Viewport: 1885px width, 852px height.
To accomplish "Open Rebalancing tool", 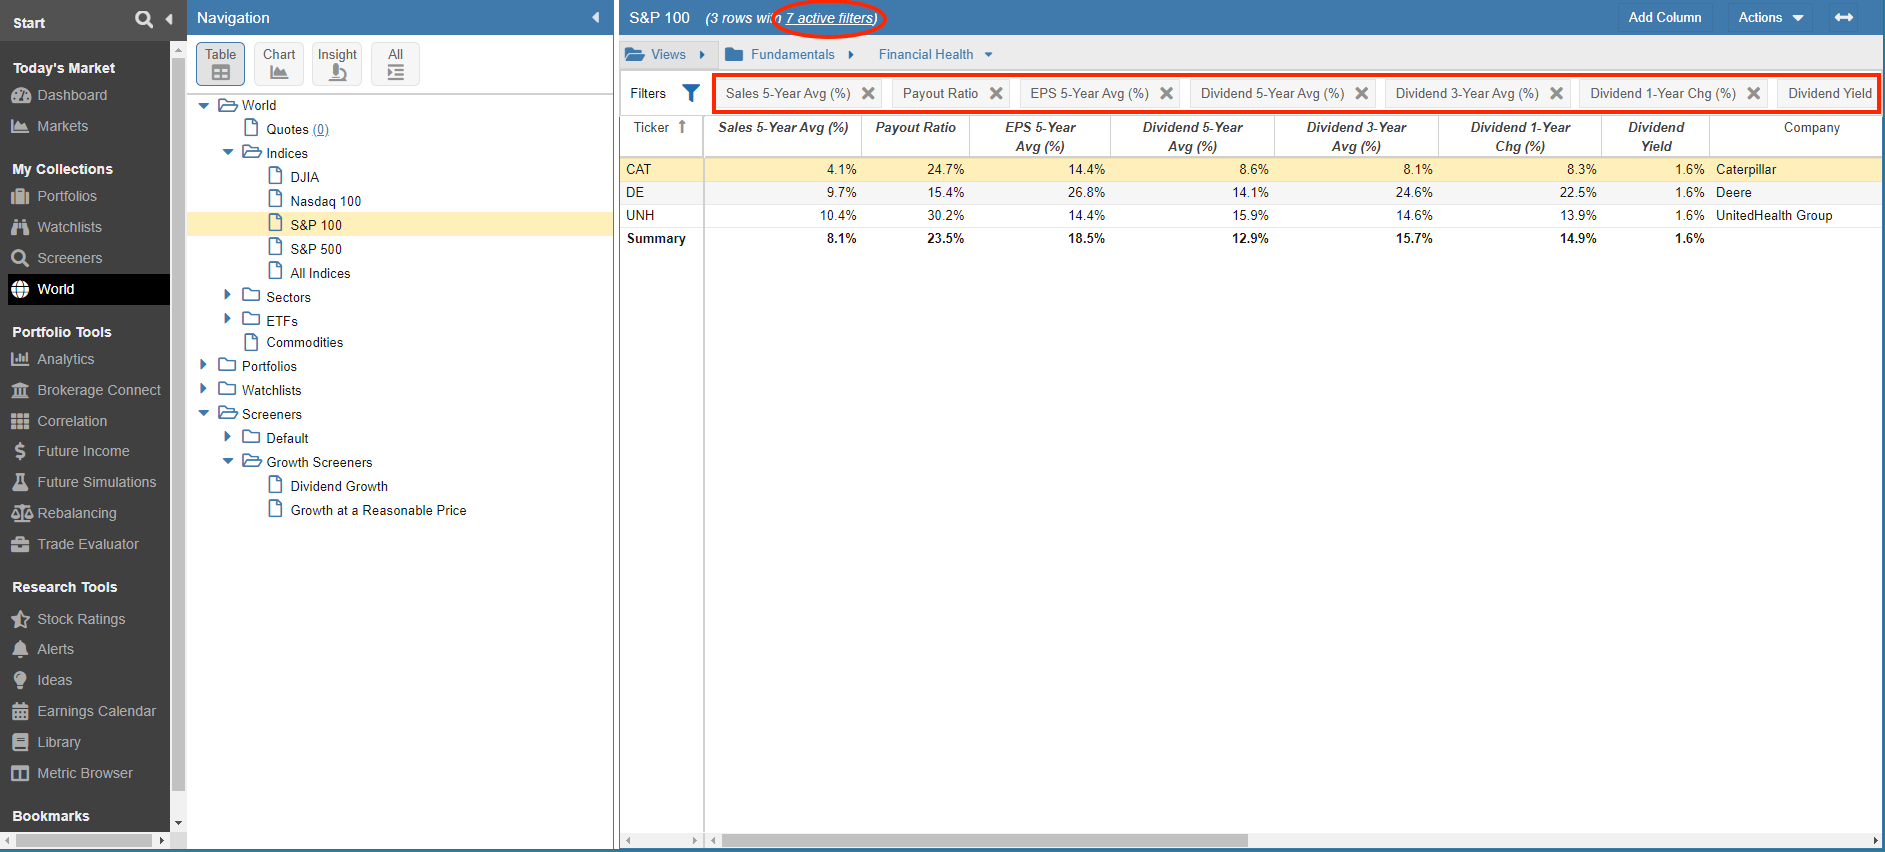I will pyautogui.click(x=77, y=513).
